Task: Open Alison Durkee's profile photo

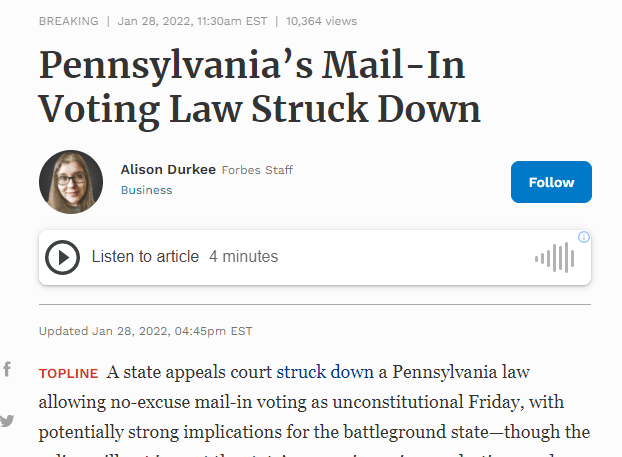Action: [x=71, y=182]
